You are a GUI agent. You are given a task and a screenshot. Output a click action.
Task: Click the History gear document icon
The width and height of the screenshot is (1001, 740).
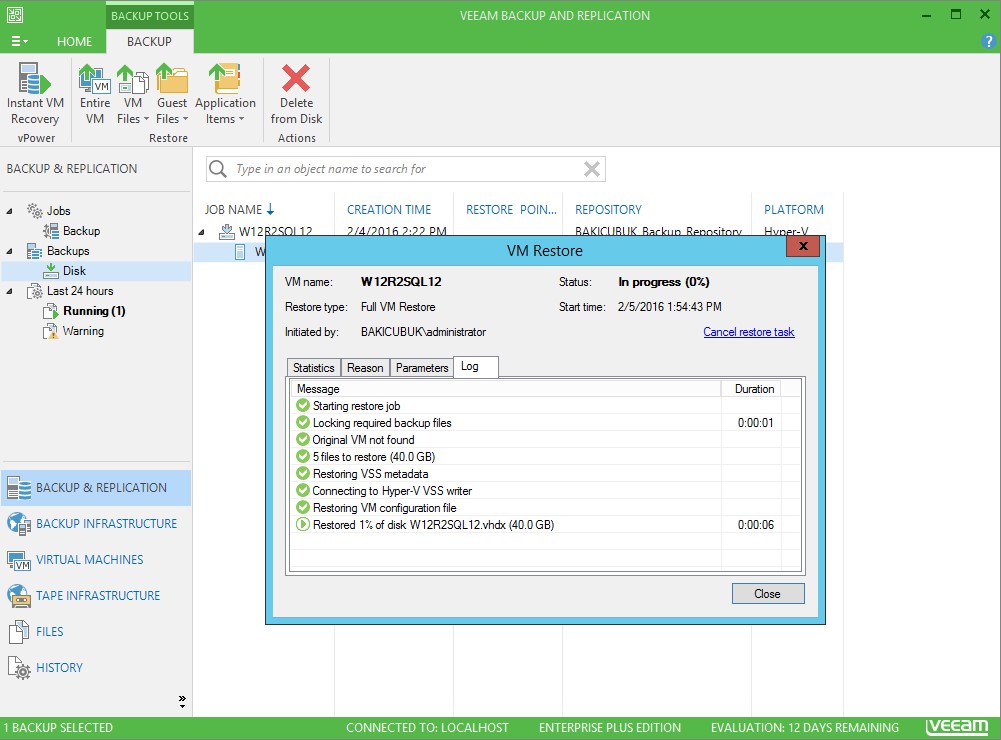click(x=19, y=668)
